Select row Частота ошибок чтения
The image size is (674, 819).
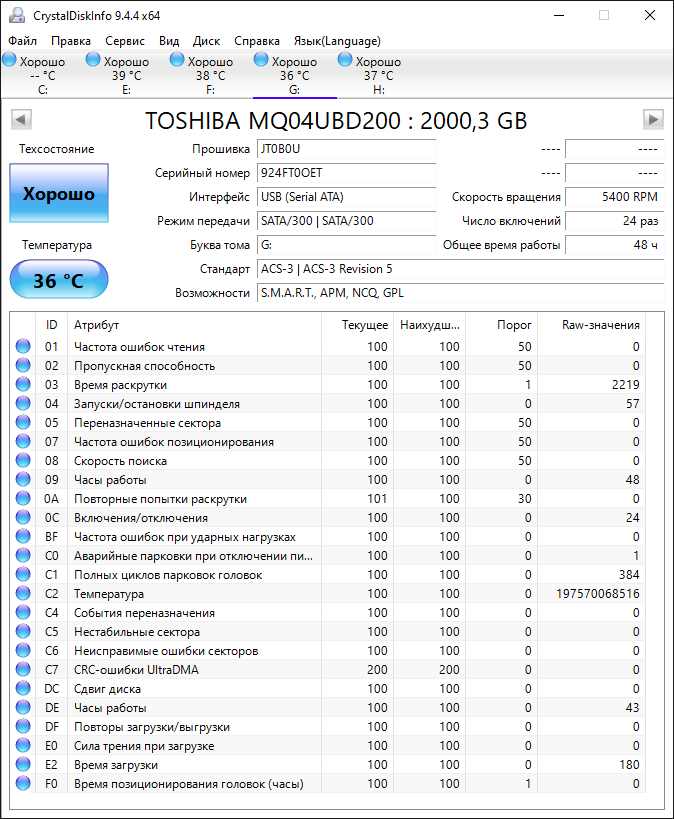tap(329, 346)
